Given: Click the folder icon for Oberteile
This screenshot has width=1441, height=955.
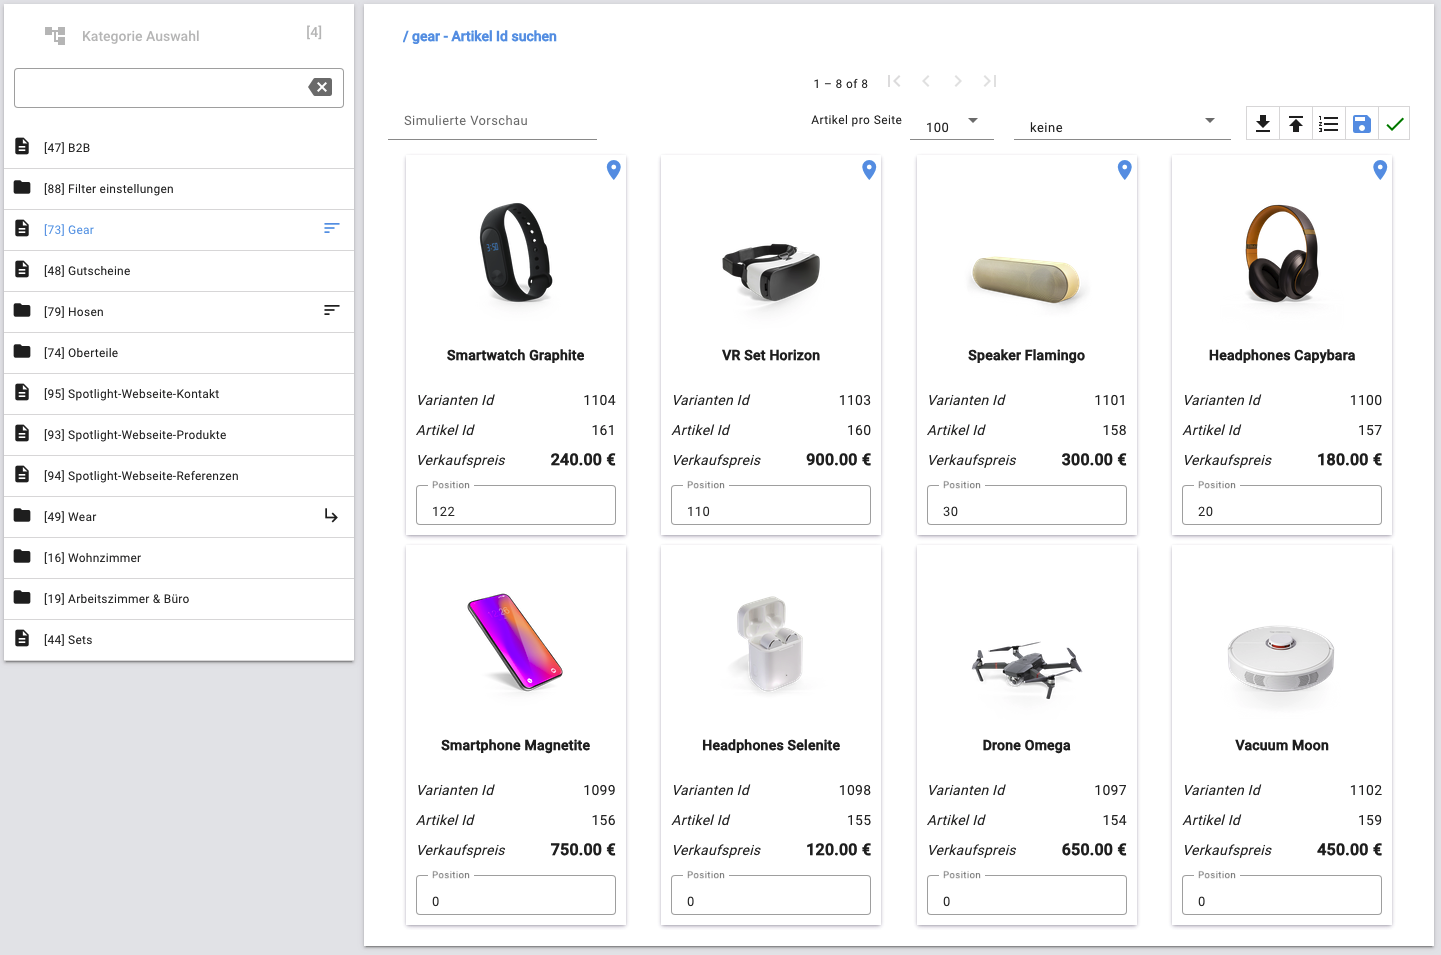Looking at the screenshot, I should (22, 352).
